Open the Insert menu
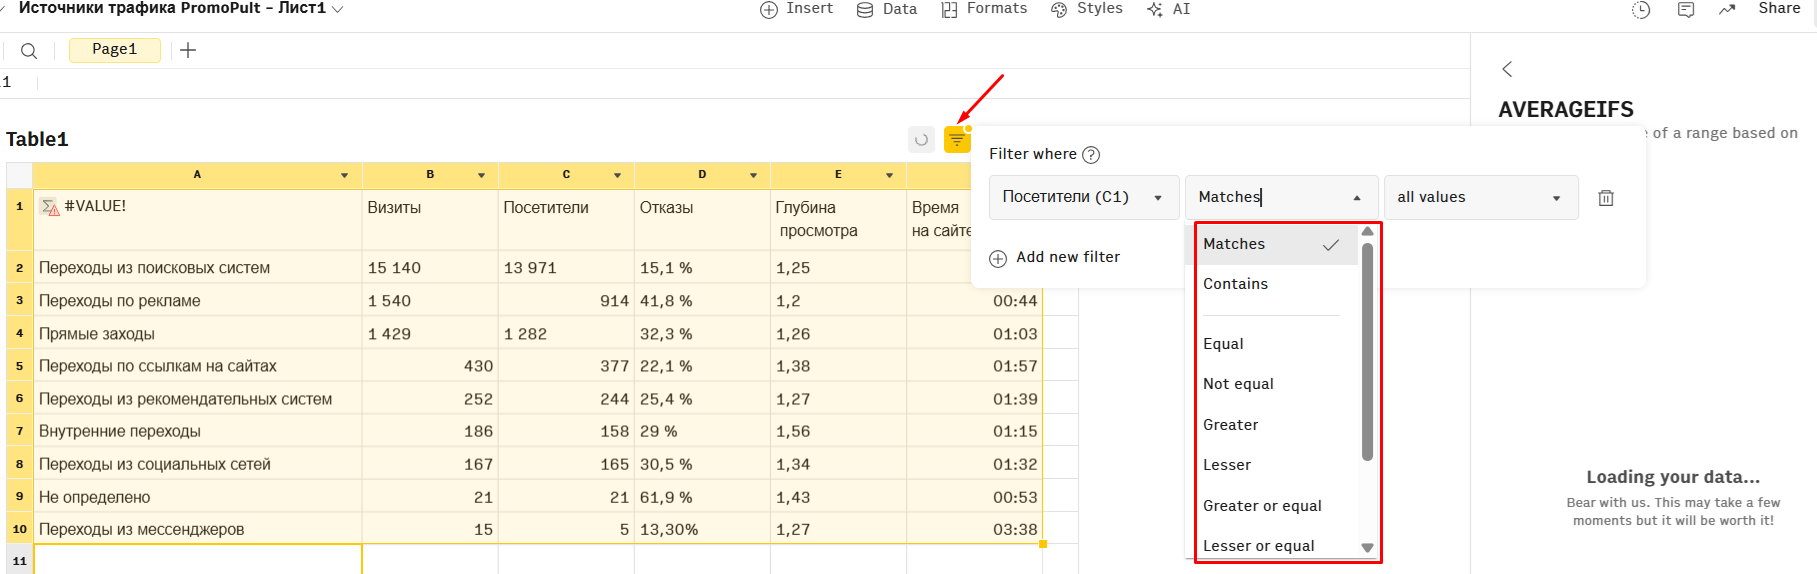1817x574 pixels. pyautogui.click(x=797, y=9)
